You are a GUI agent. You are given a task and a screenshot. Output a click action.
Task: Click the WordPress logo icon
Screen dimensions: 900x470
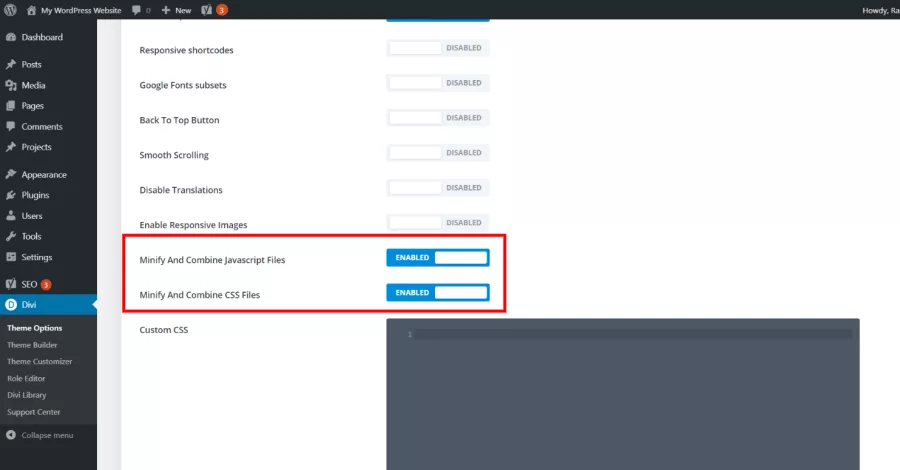point(10,10)
